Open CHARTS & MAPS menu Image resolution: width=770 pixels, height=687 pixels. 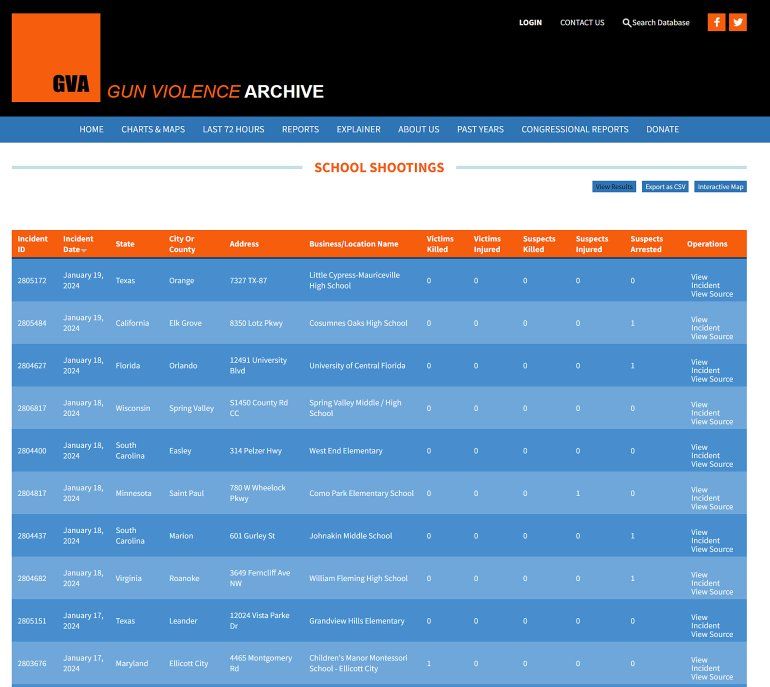point(153,129)
